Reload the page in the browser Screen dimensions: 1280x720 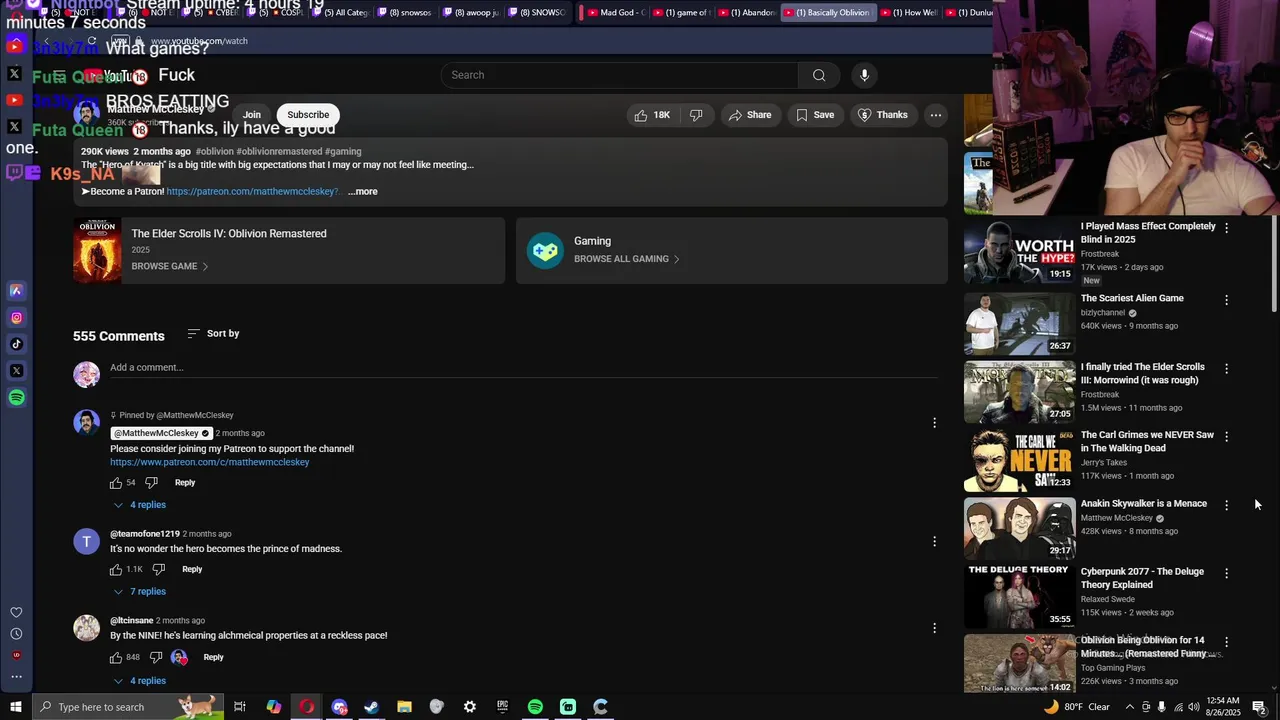(92, 41)
